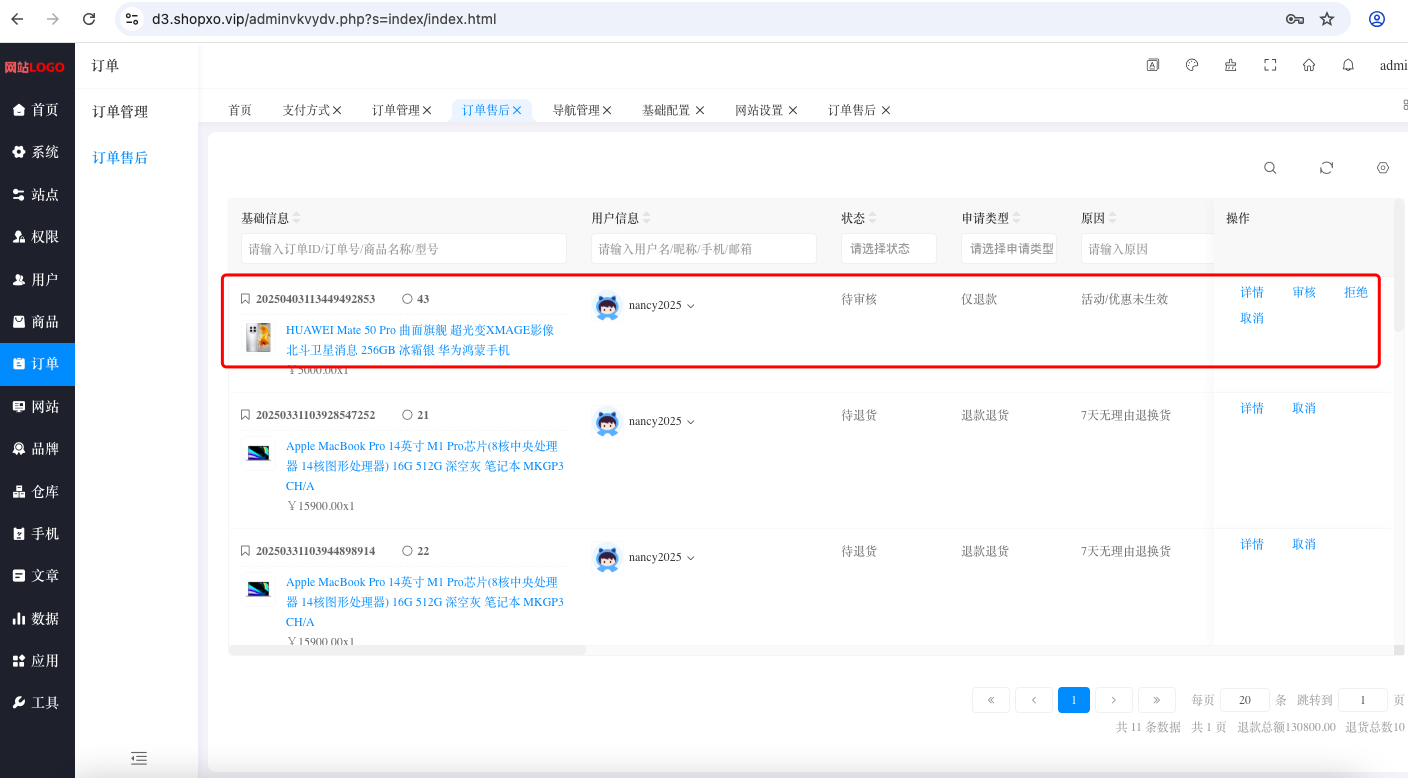Close the 导航管理 tab
This screenshot has width=1408, height=778.
[607, 110]
